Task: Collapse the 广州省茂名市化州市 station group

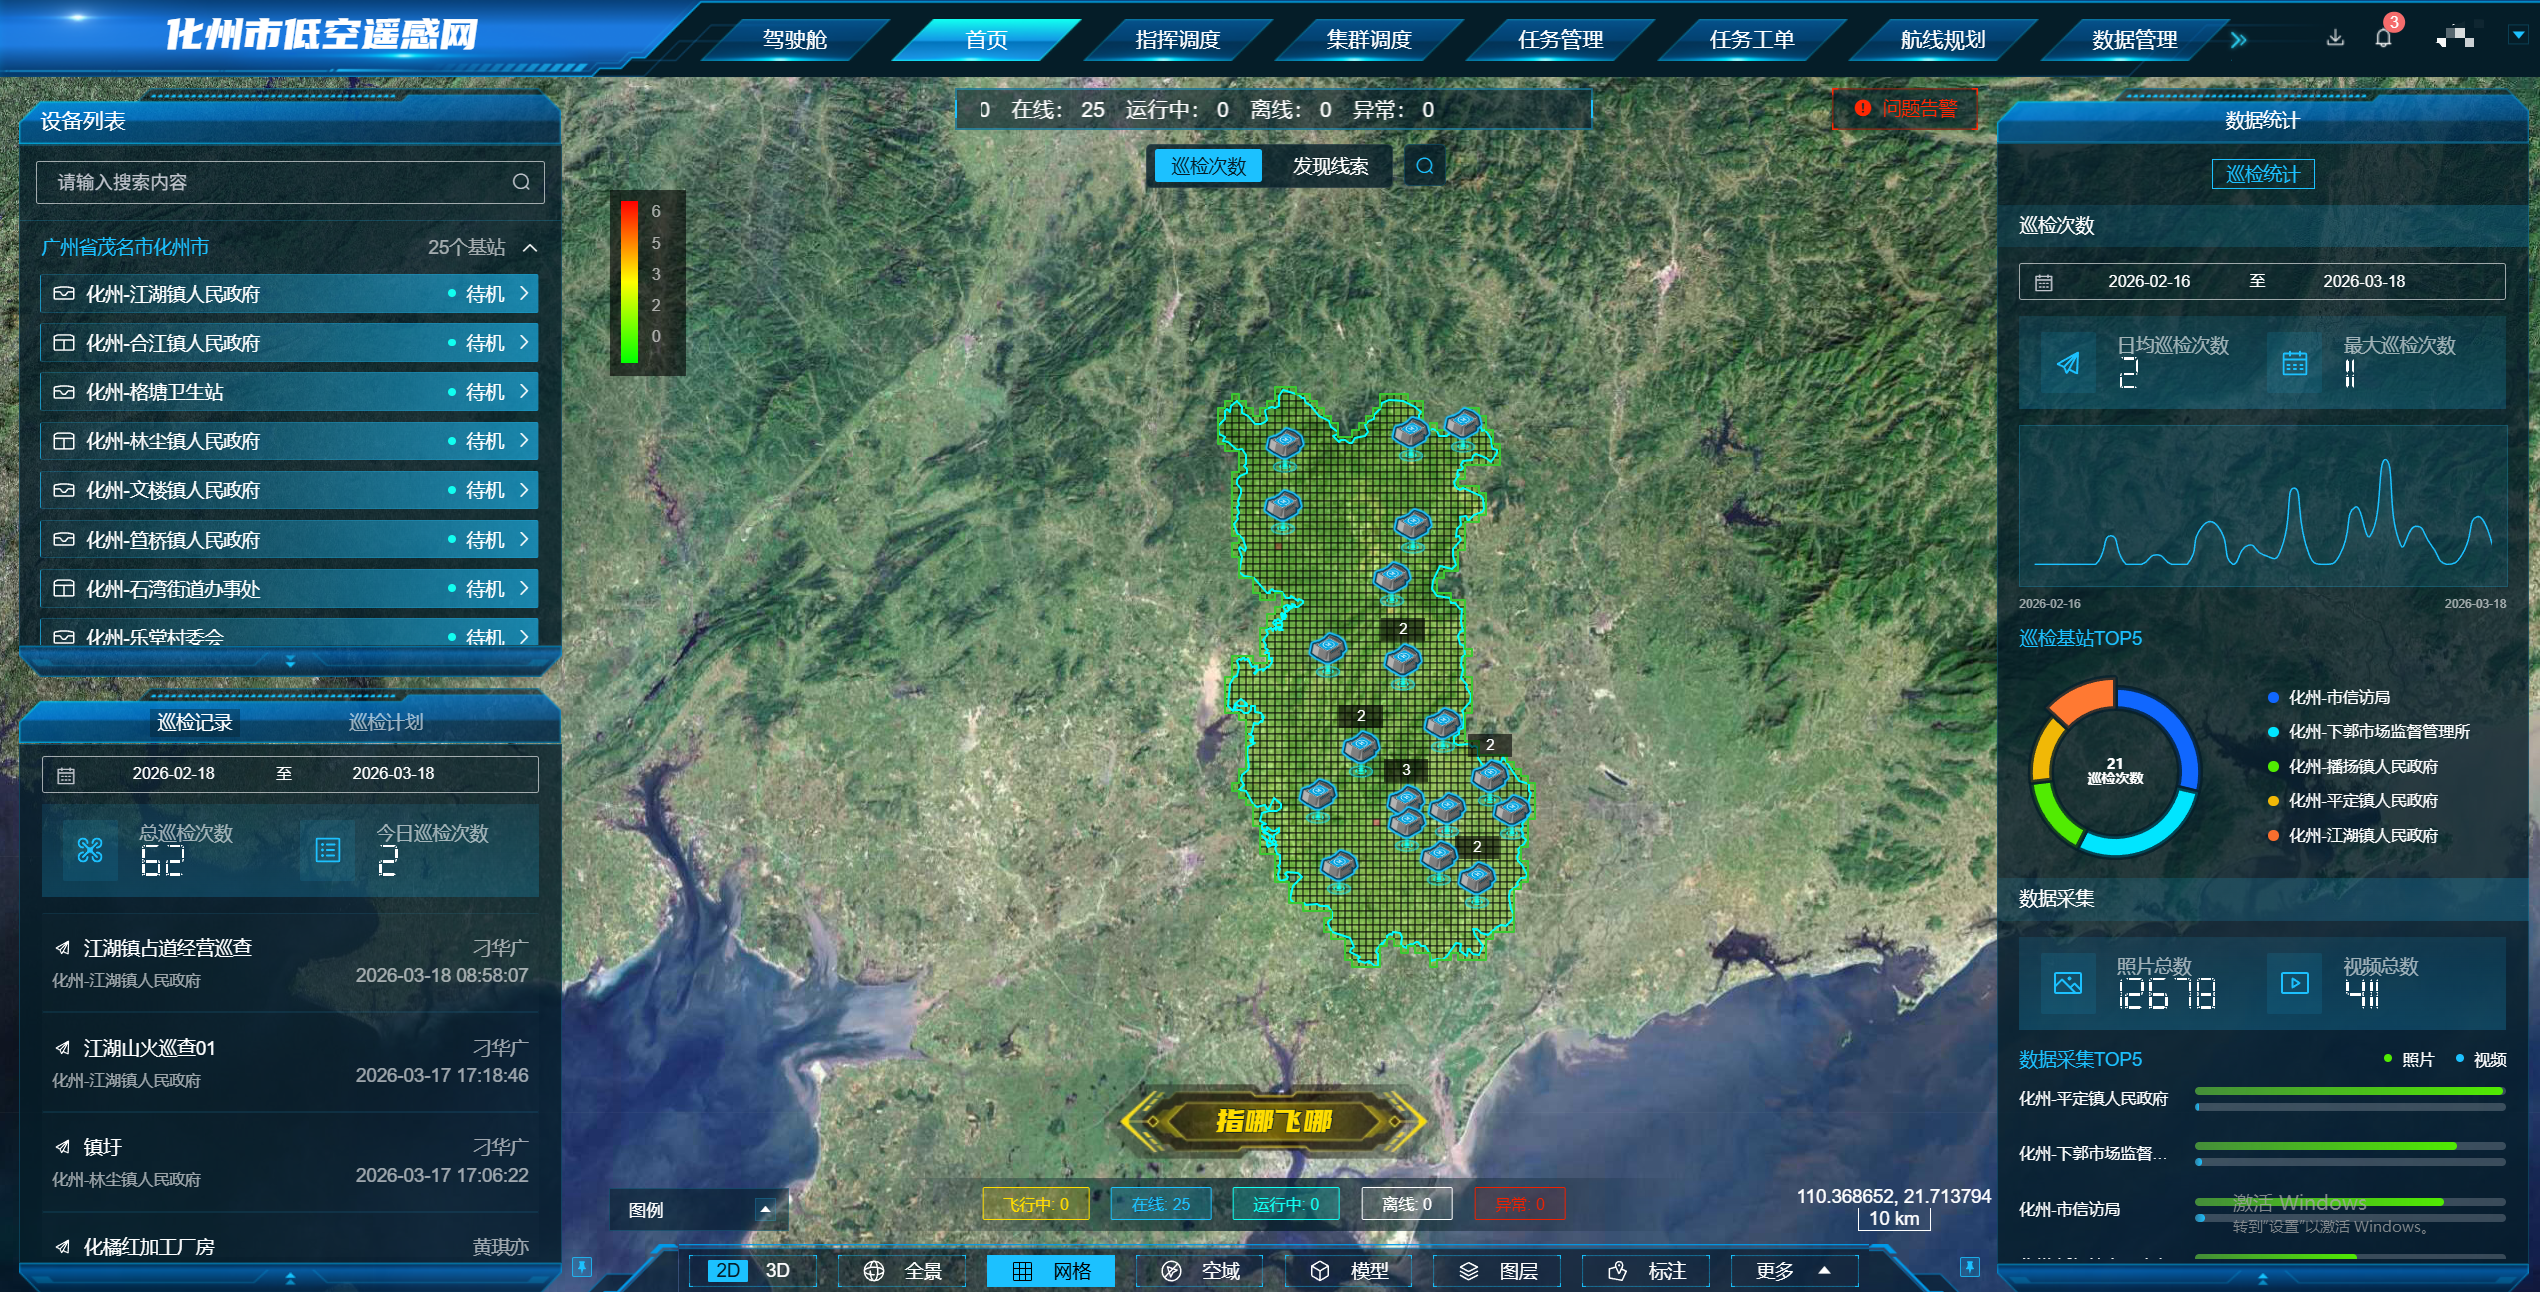Action: tap(530, 247)
